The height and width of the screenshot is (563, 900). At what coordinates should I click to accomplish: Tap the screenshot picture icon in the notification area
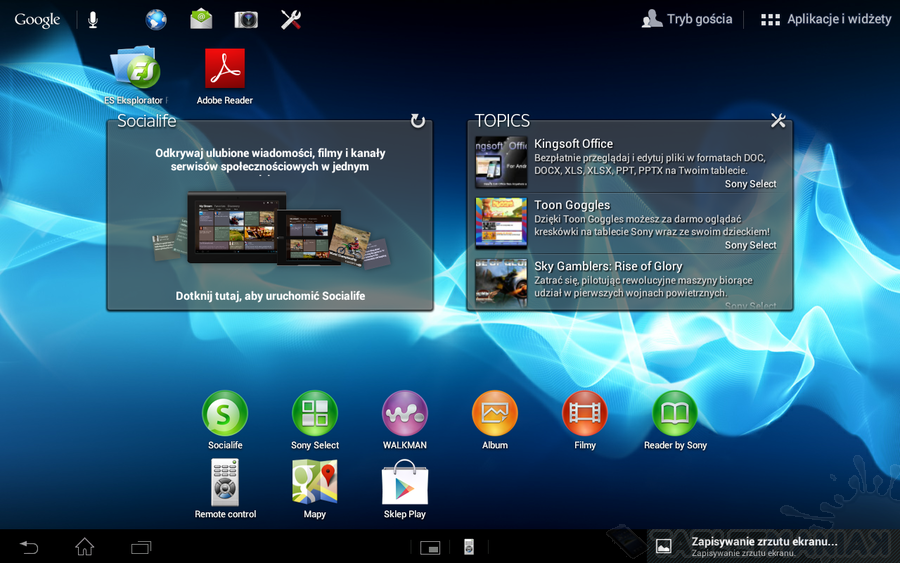(664, 546)
